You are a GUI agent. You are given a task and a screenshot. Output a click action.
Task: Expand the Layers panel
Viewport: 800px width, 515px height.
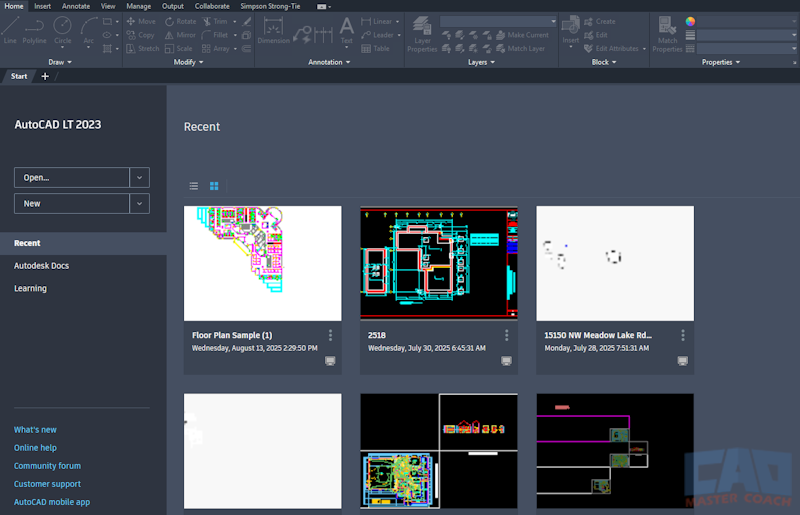point(481,62)
